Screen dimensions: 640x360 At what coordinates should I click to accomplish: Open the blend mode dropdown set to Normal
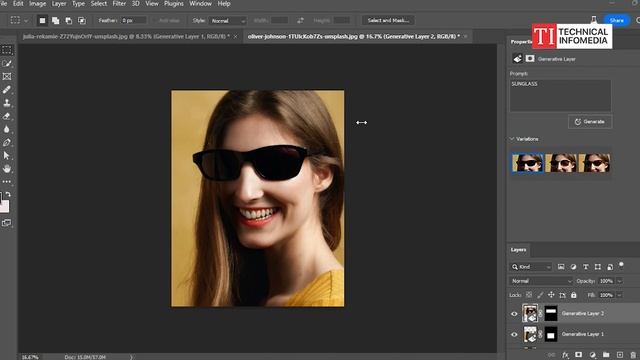point(541,281)
